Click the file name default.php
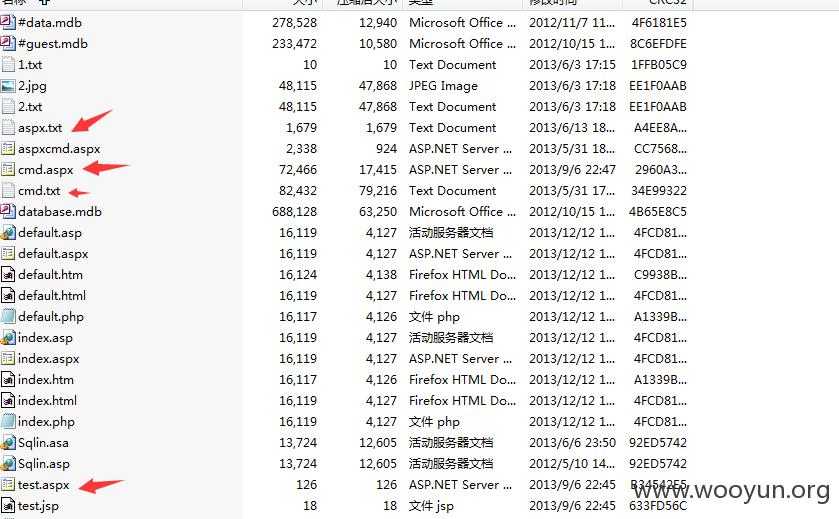839x519 pixels. point(51,317)
